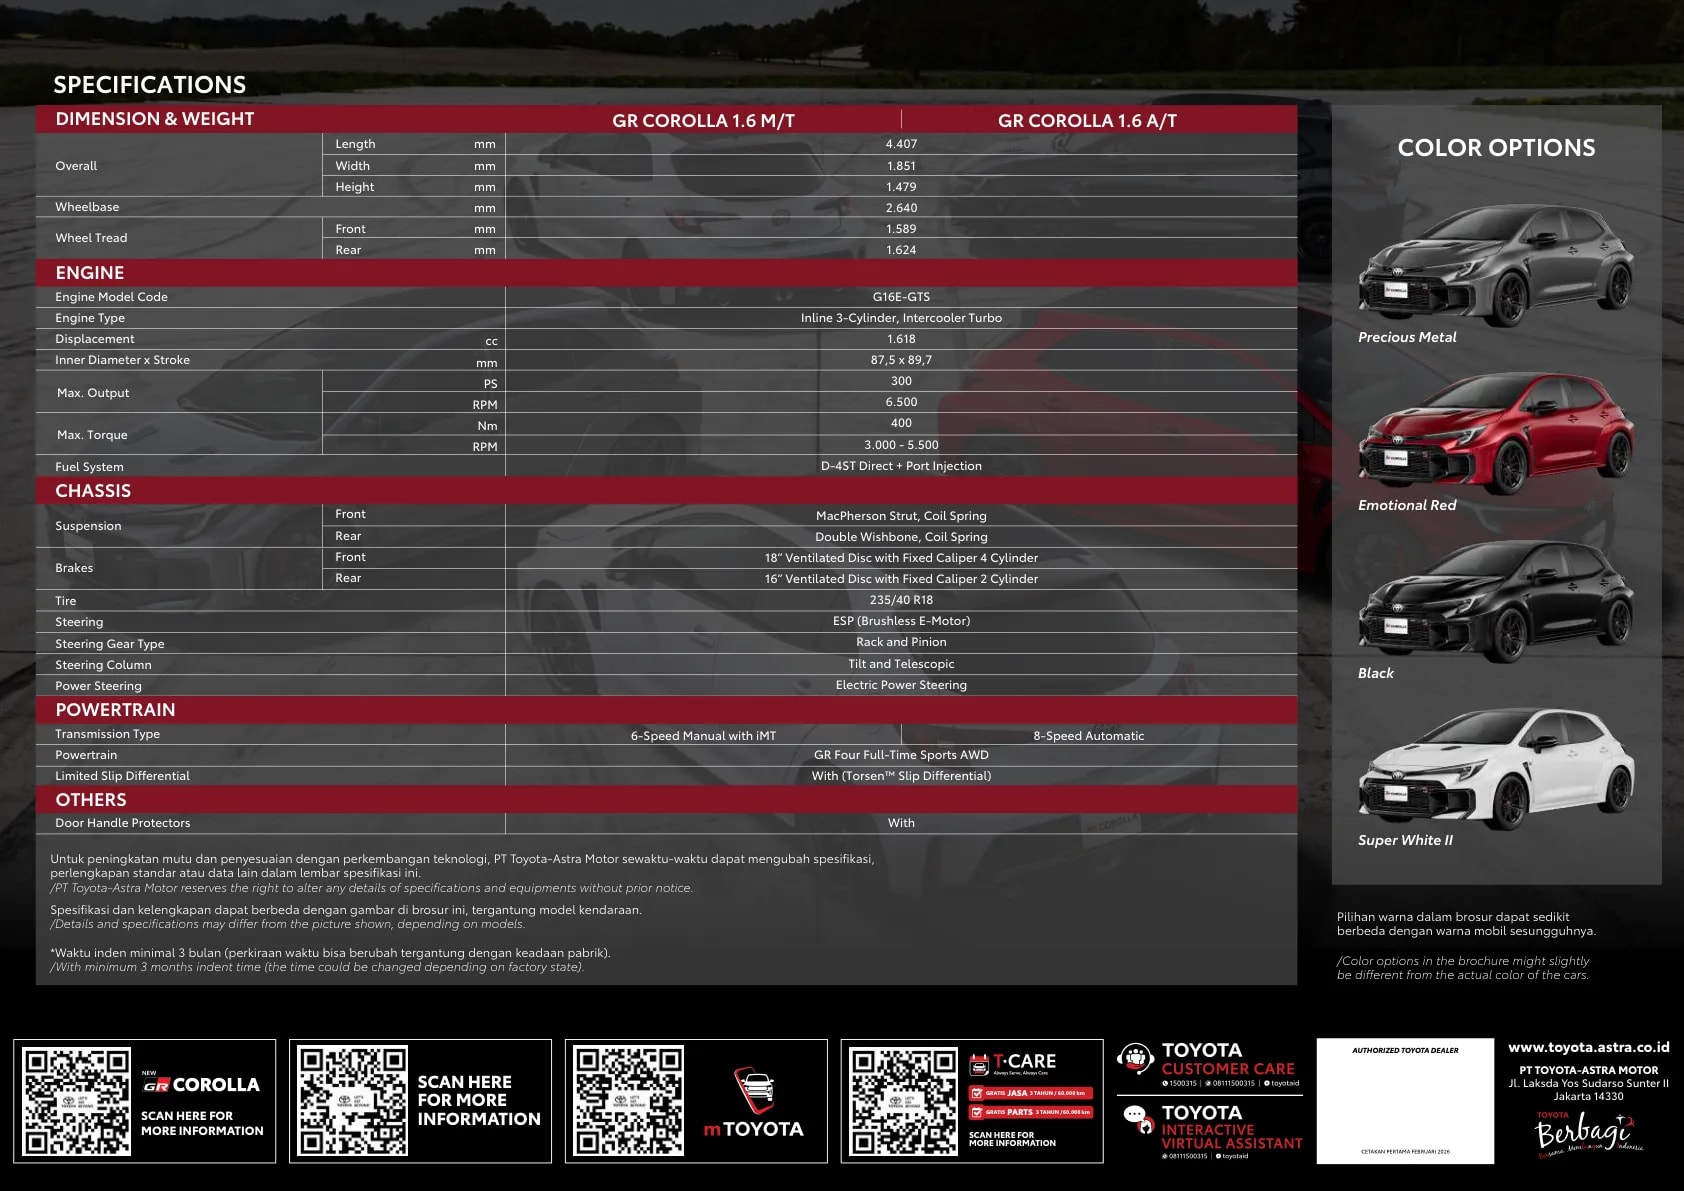1684x1191 pixels.
Task: Click the Height value 1.479
Action: [x=901, y=187]
